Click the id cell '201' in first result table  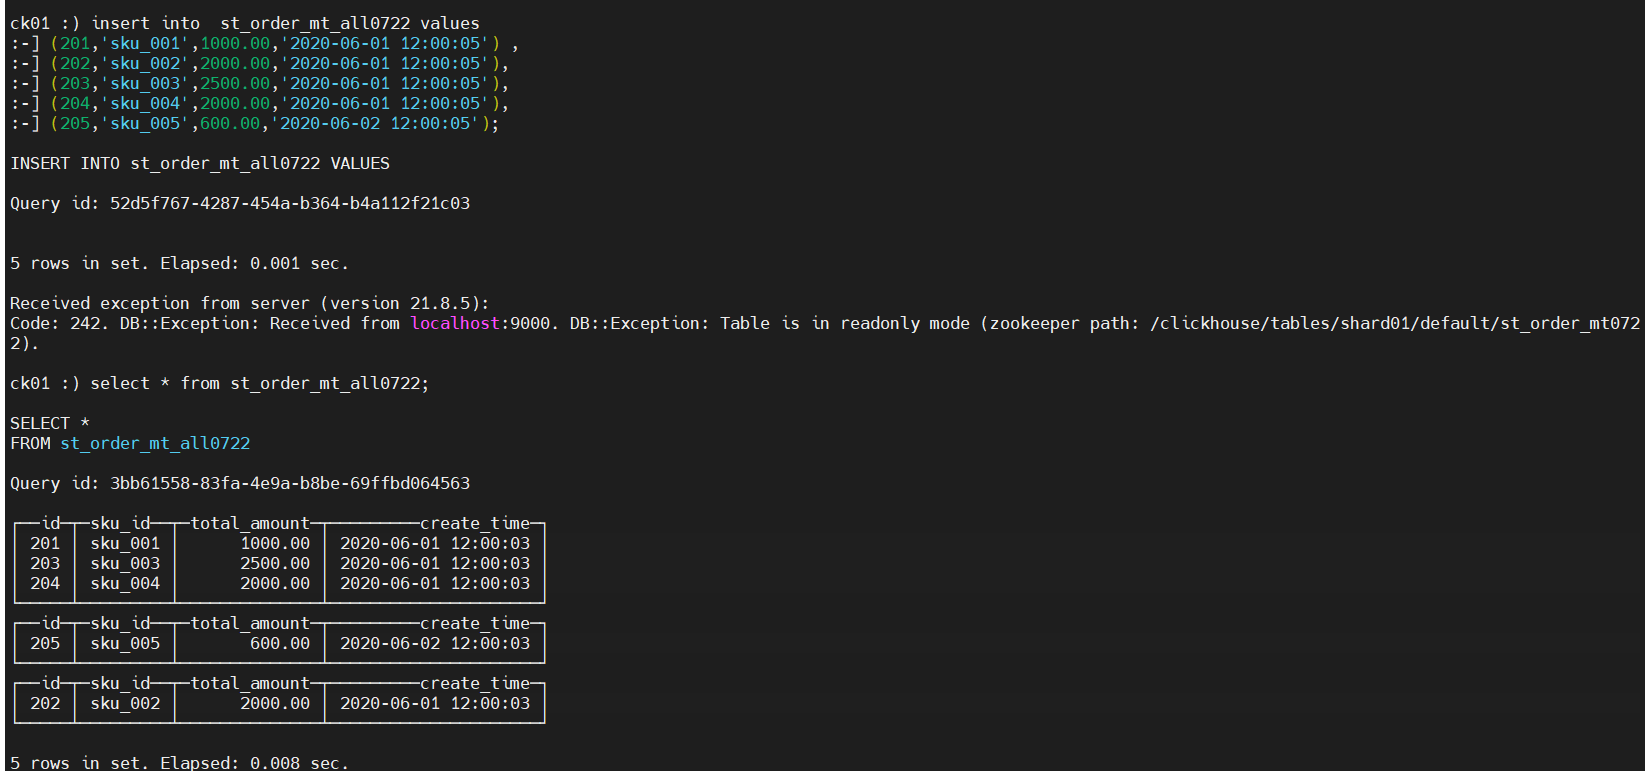(x=45, y=543)
